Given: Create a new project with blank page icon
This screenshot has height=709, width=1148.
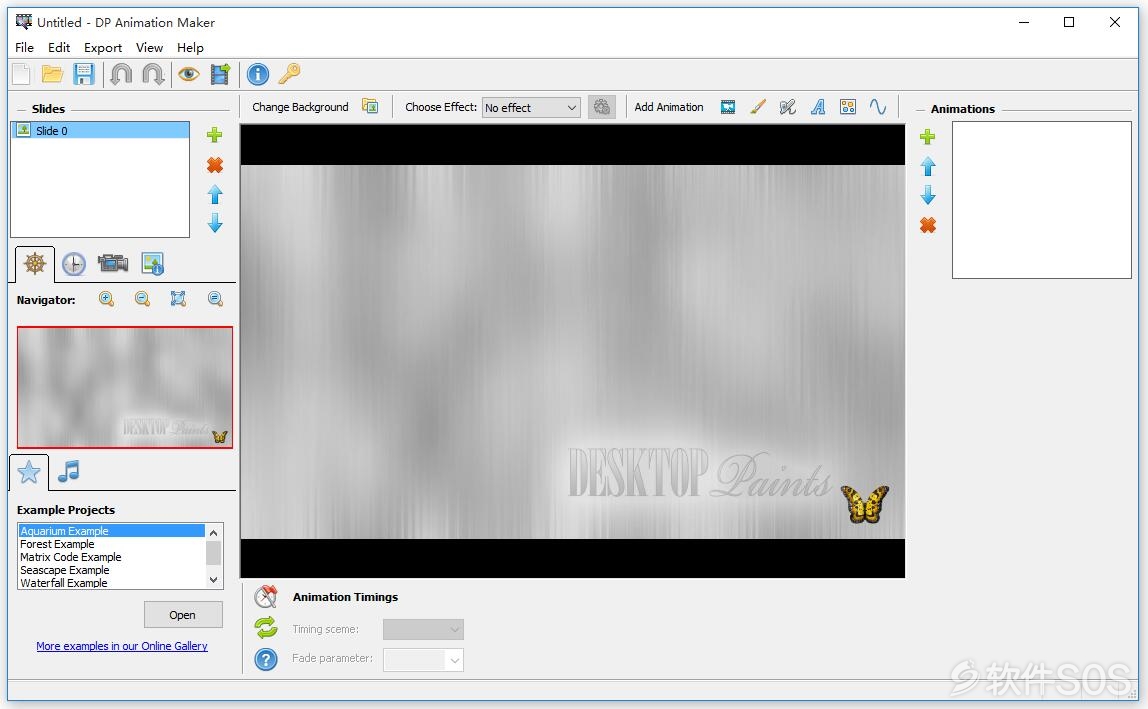Looking at the screenshot, I should pos(21,74).
